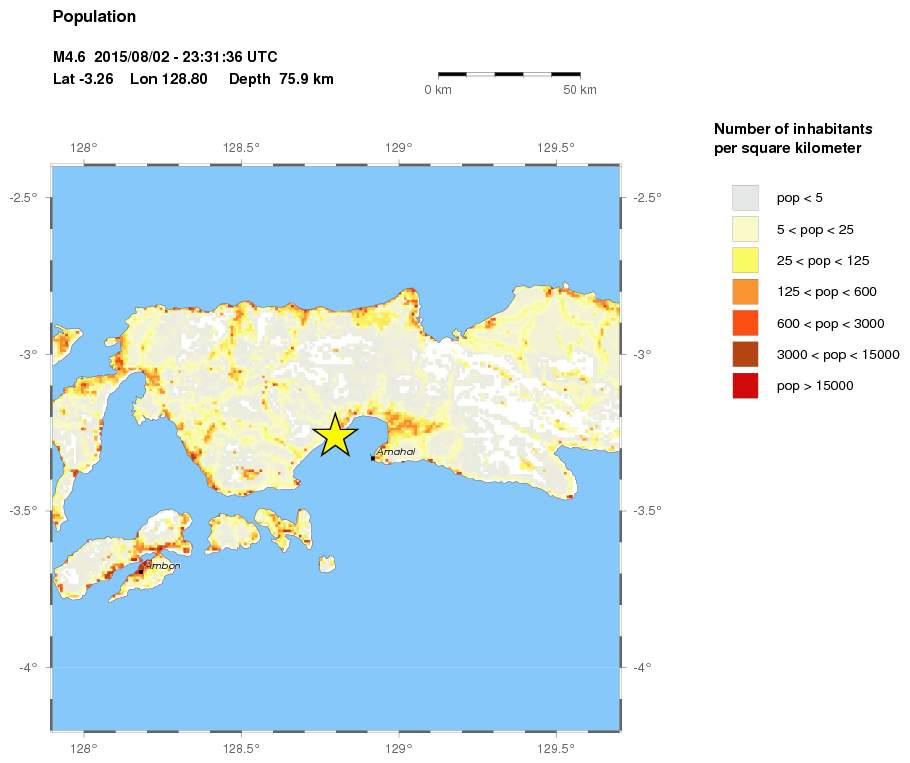
Task: Click the '5 < pop < 25' pale yellow swatch
Action: pos(745,229)
